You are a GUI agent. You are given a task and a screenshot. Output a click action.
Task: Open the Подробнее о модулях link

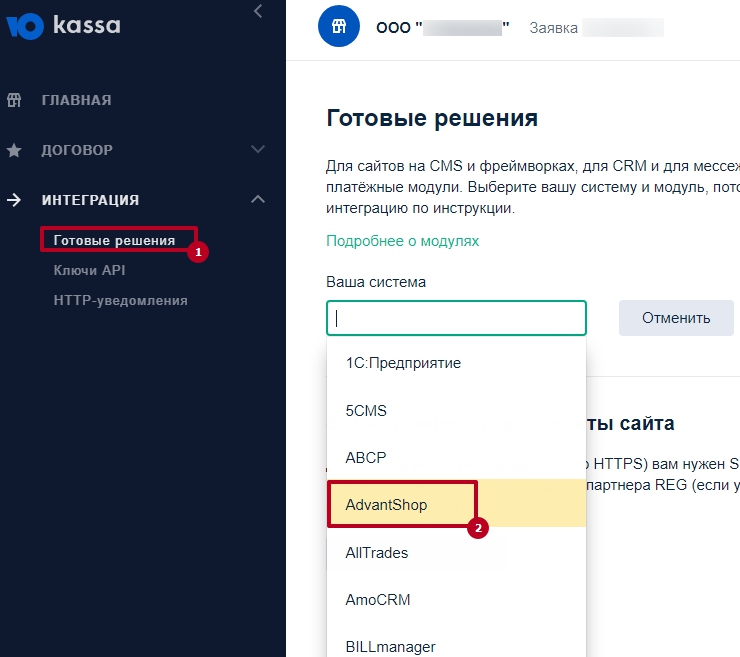pyautogui.click(x=402, y=241)
